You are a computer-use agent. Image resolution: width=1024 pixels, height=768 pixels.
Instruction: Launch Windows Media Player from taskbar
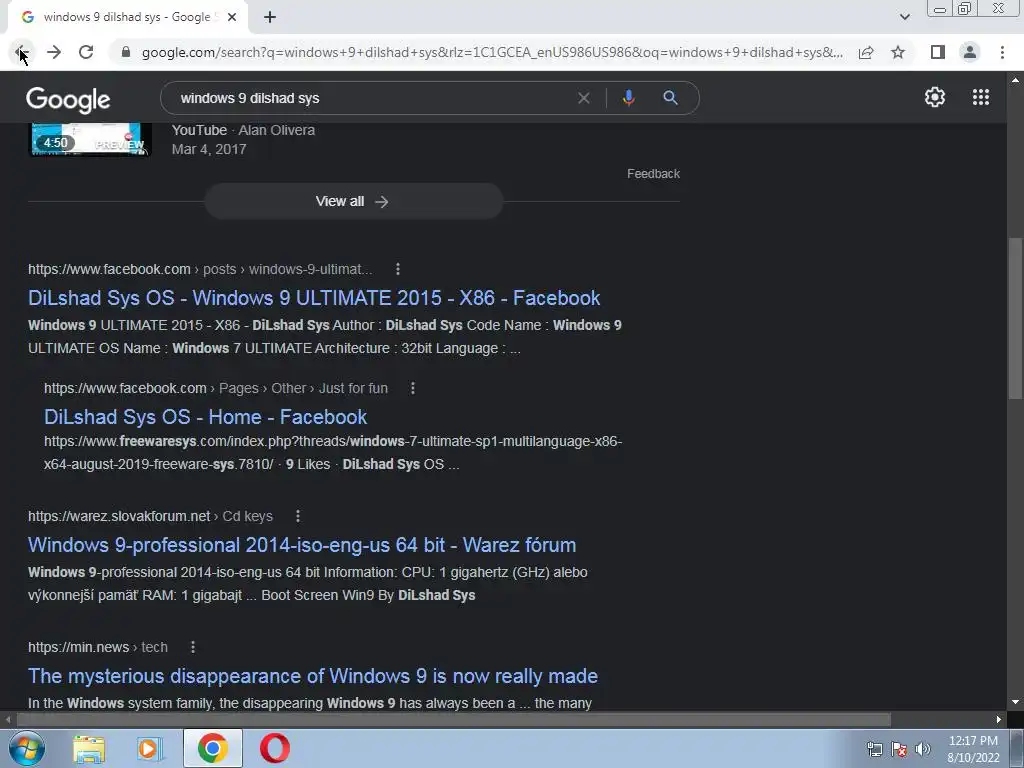pyautogui.click(x=150, y=748)
